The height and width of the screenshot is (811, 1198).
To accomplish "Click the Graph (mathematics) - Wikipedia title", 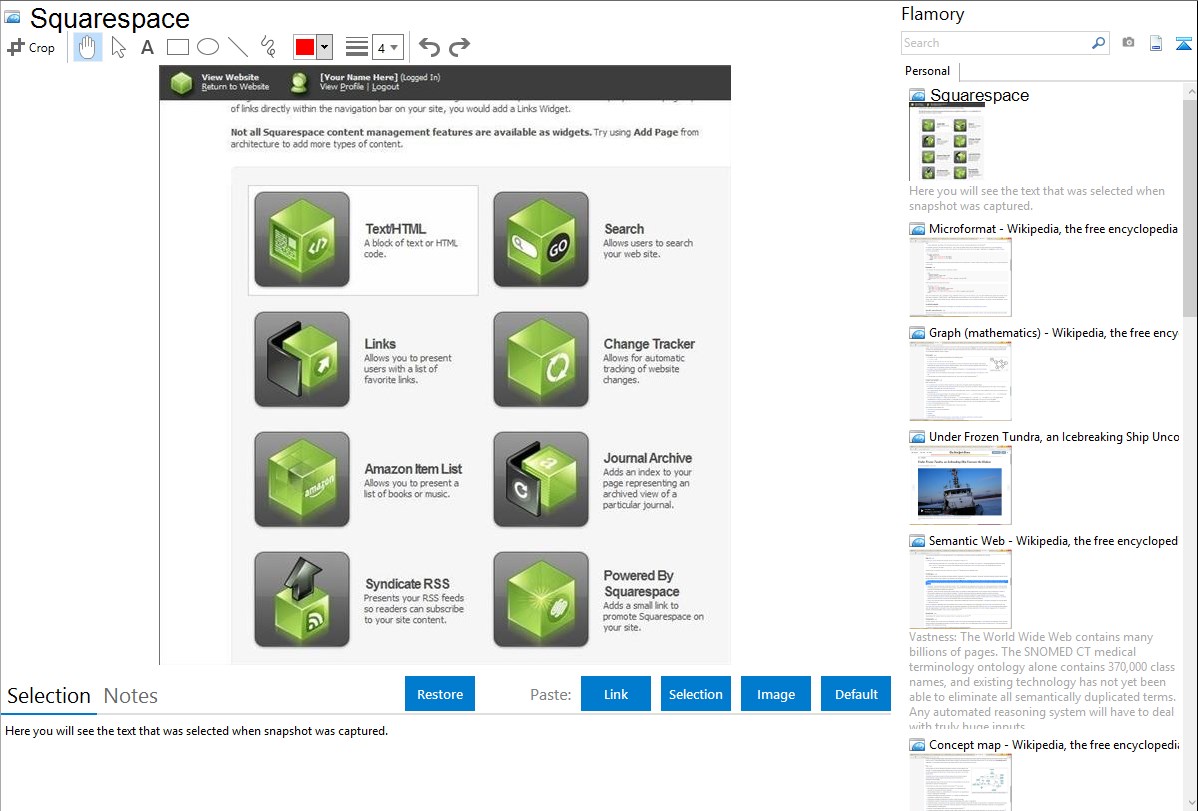I will 1053,333.
